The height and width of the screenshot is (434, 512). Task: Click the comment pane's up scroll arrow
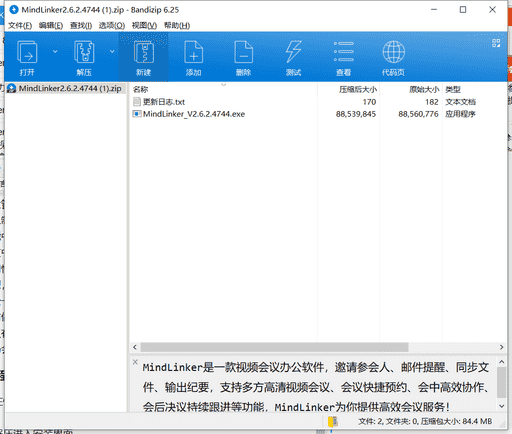pyautogui.click(x=501, y=362)
